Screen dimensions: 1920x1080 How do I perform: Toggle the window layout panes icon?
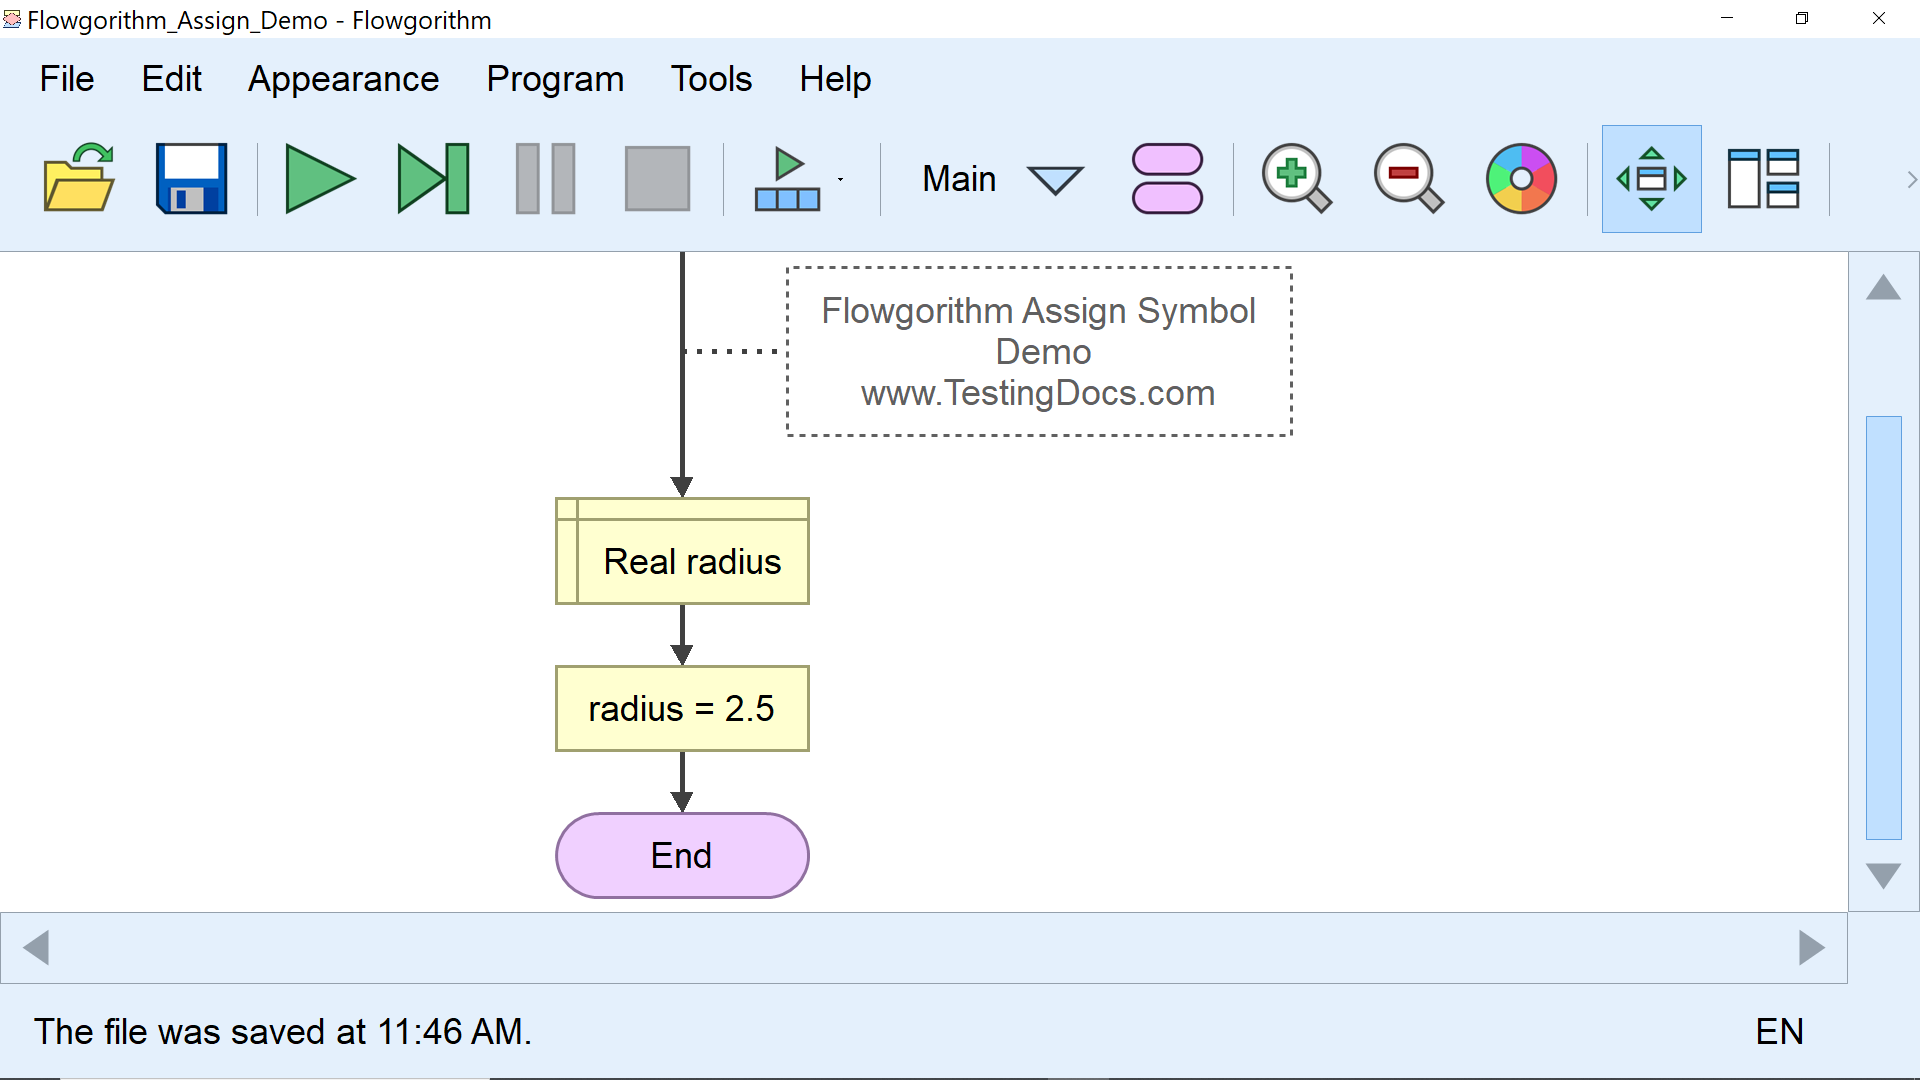[x=1763, y=179]
